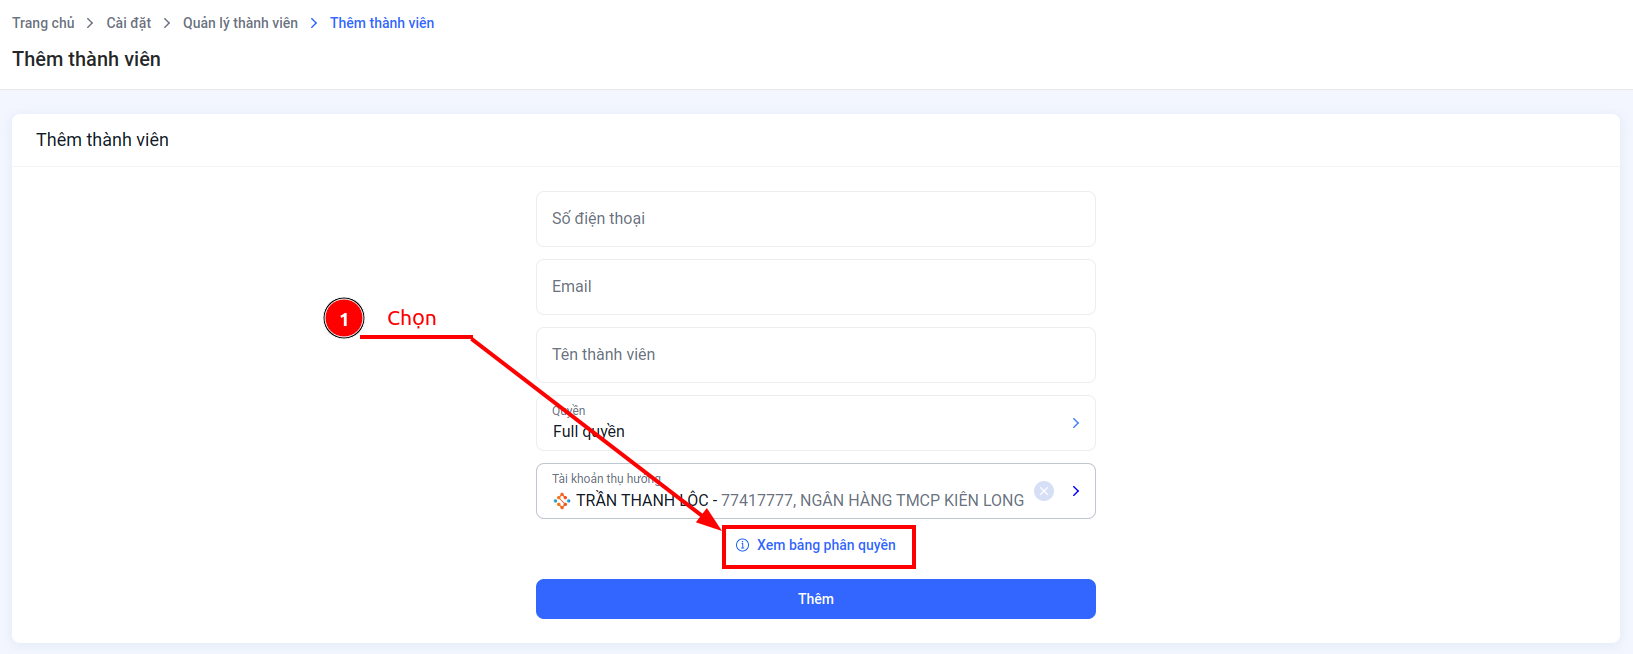1633x654 pixels.
Task: Select the Tên thành viên text field
Action: click(816, 355)
